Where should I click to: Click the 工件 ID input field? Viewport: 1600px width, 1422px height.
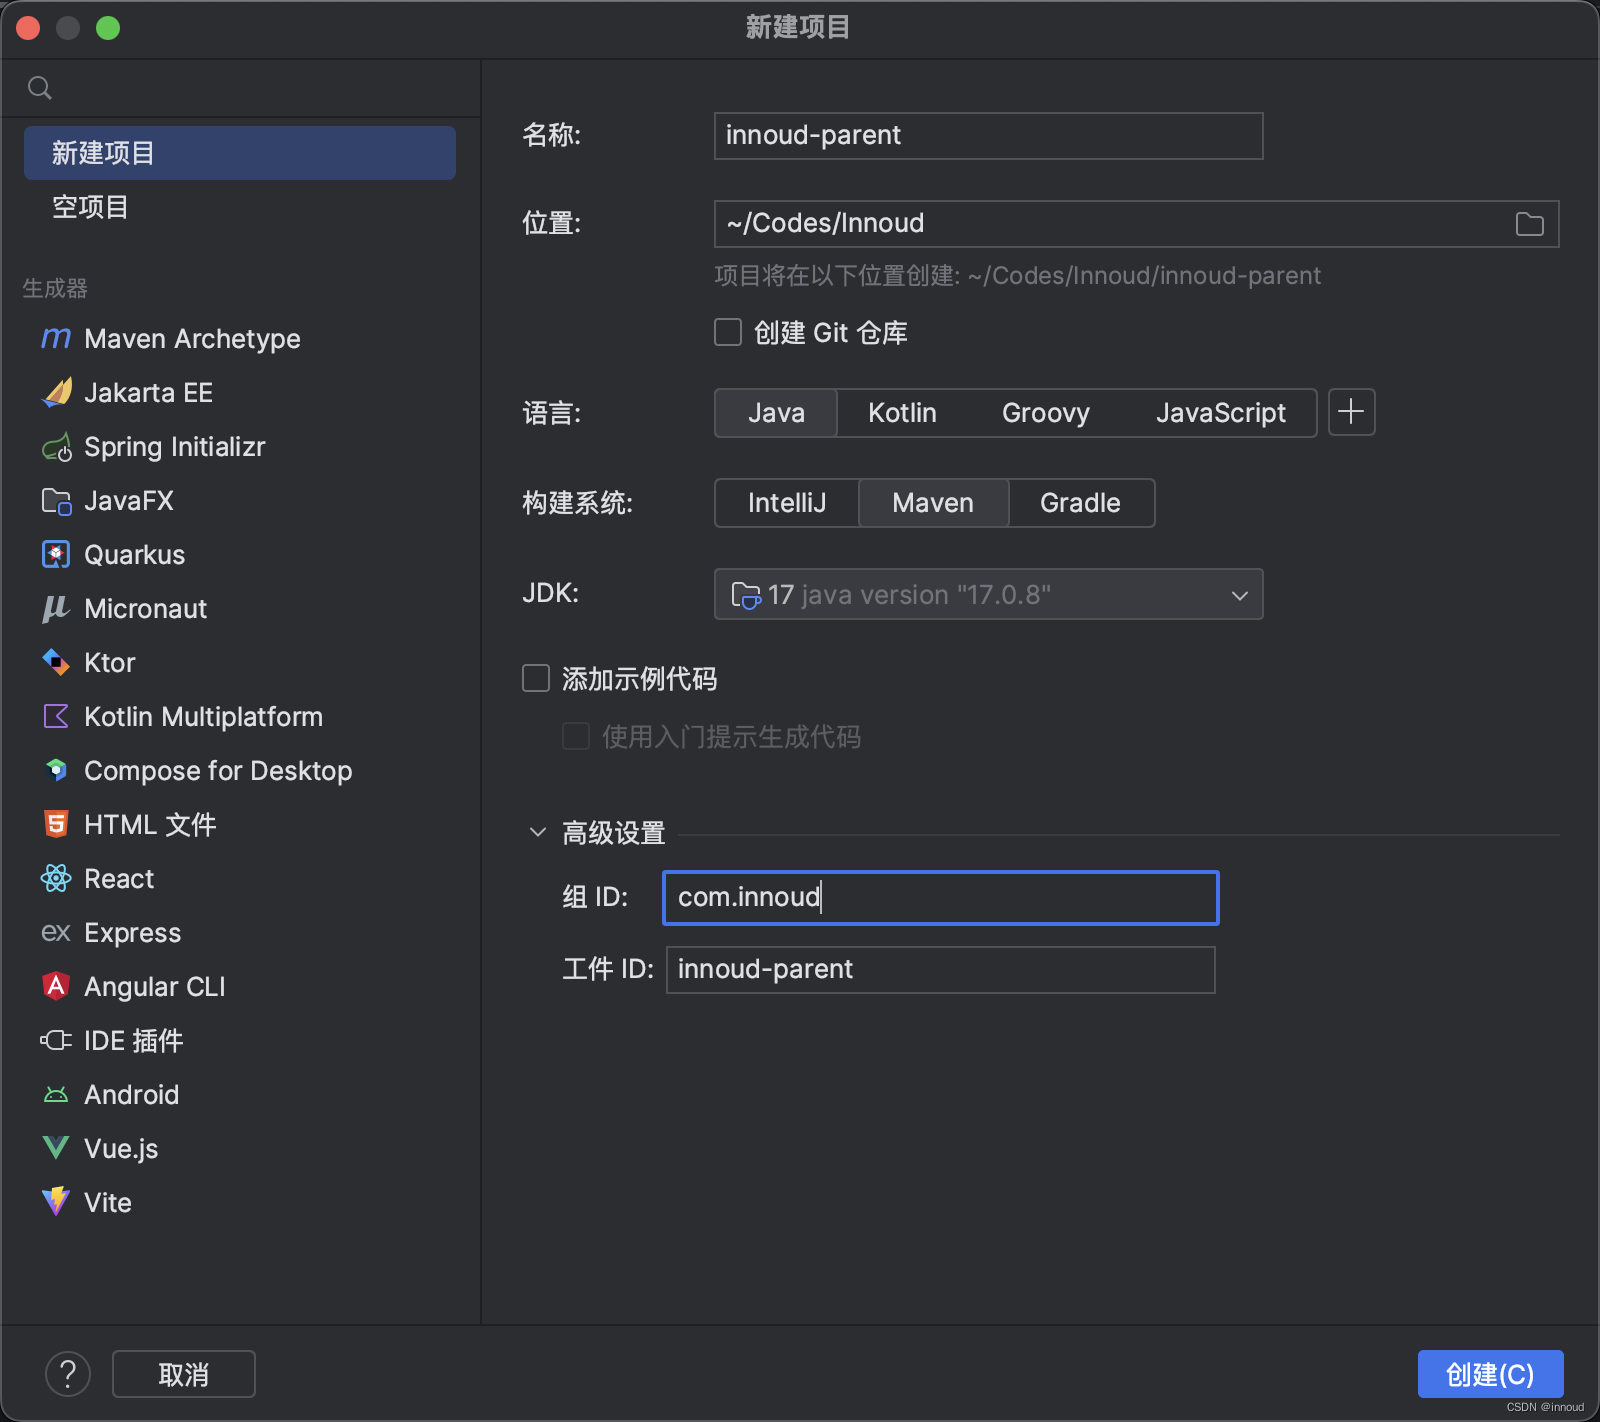coord(939,969)
